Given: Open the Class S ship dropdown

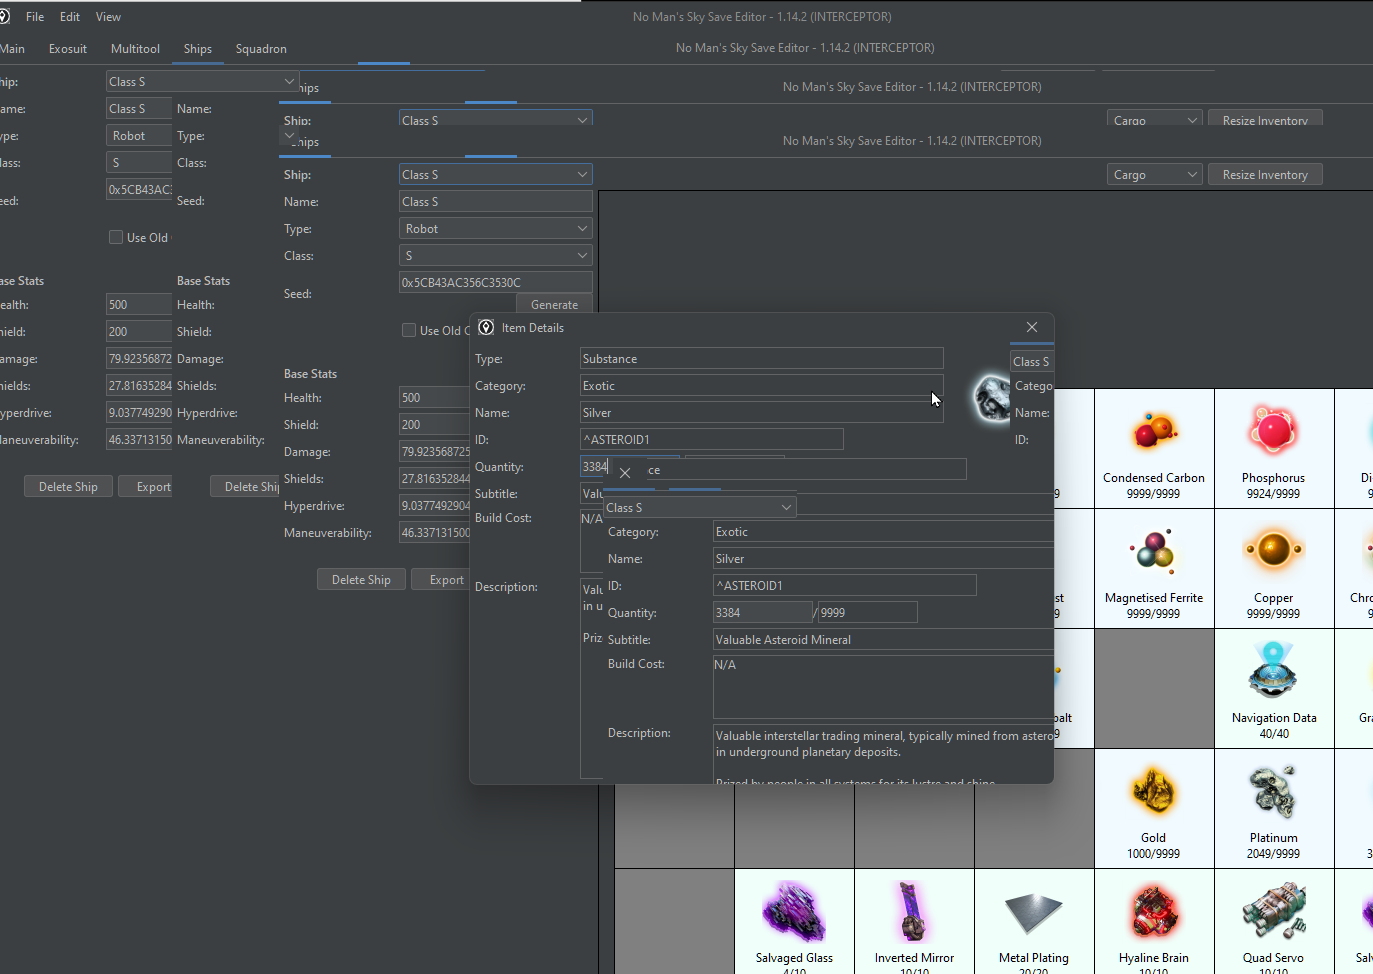Looking at the screenshot, I should coord(495,174).
